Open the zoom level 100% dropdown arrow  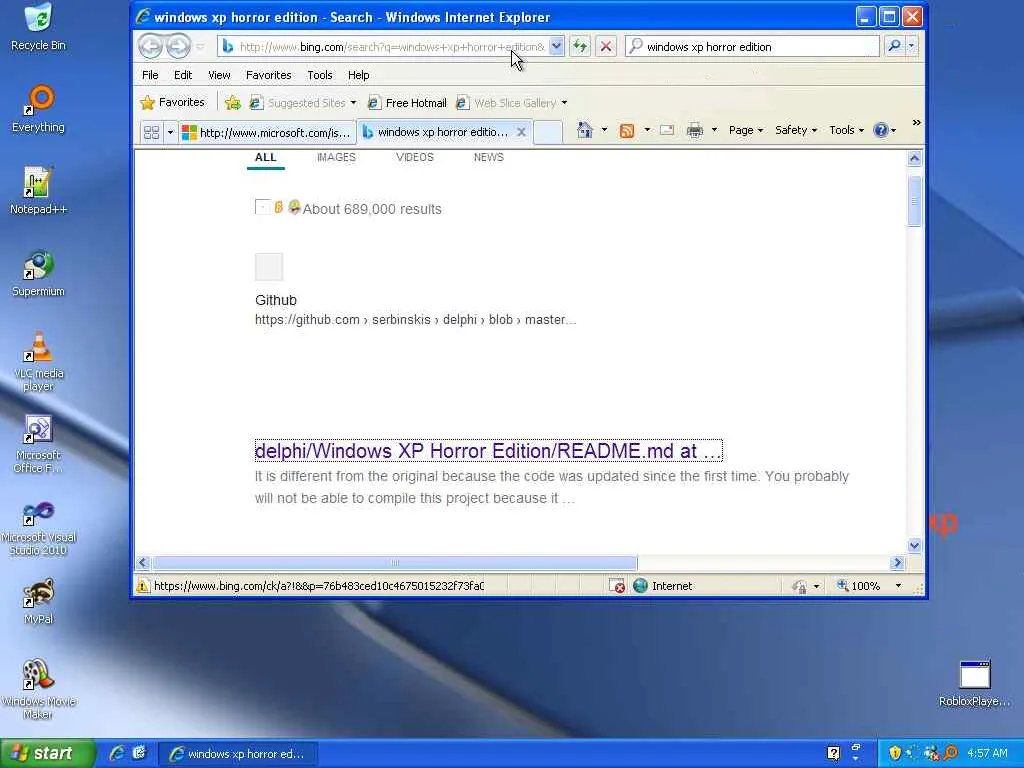click(x=898, y=586)
